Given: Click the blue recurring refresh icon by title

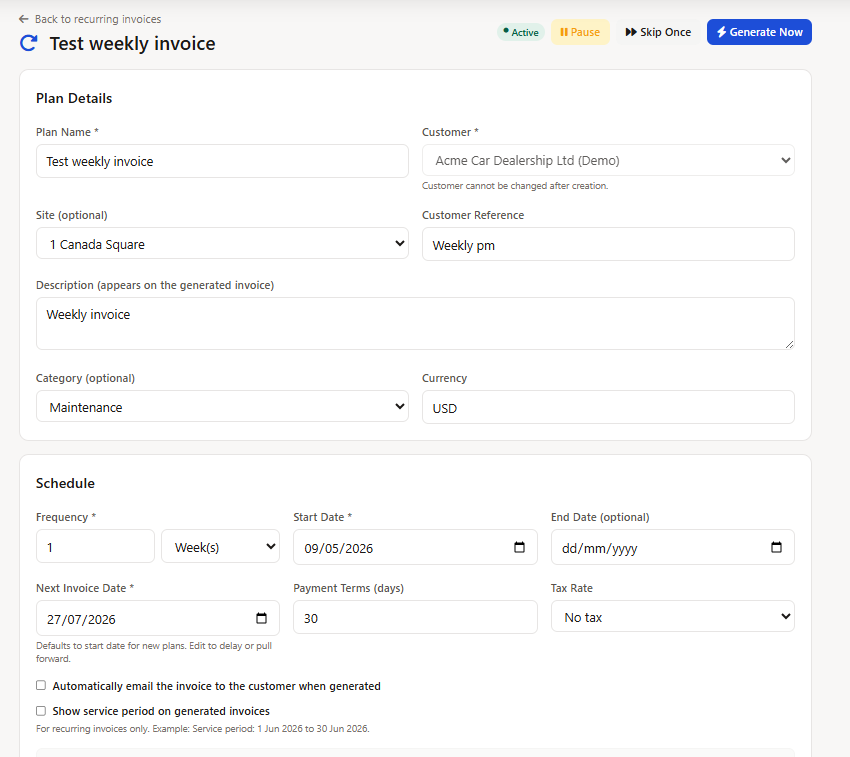Looking at the screenshot, I should [28, 43].
